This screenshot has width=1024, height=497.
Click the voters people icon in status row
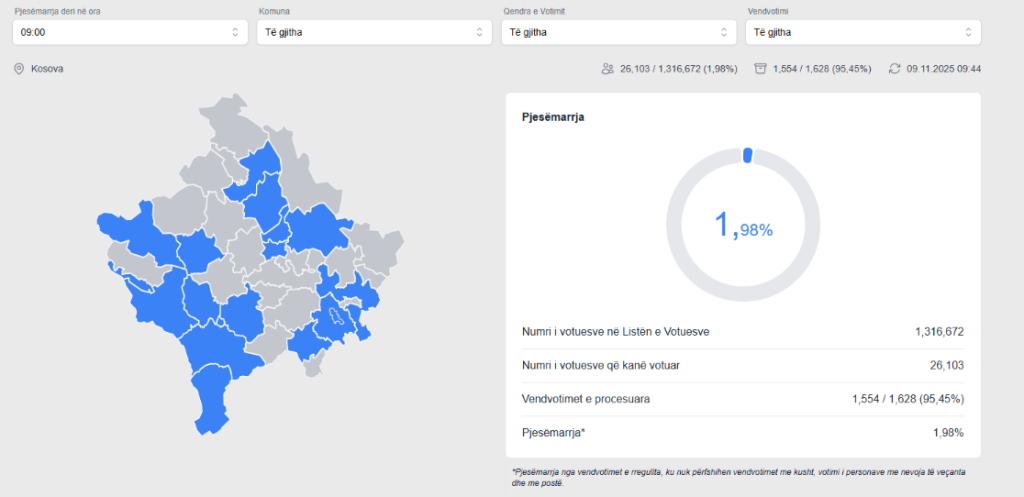click(607, 69)
